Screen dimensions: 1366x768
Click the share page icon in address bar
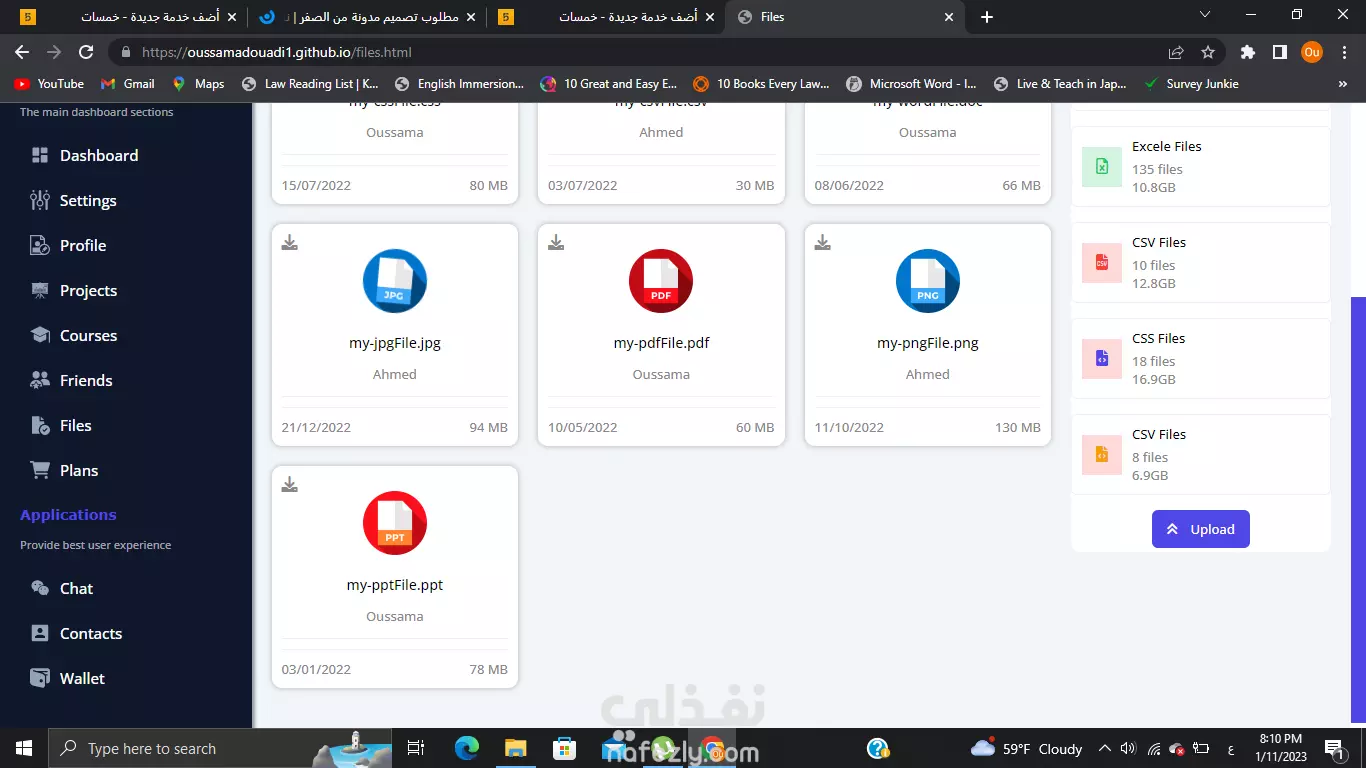[x=1176, y=52]
